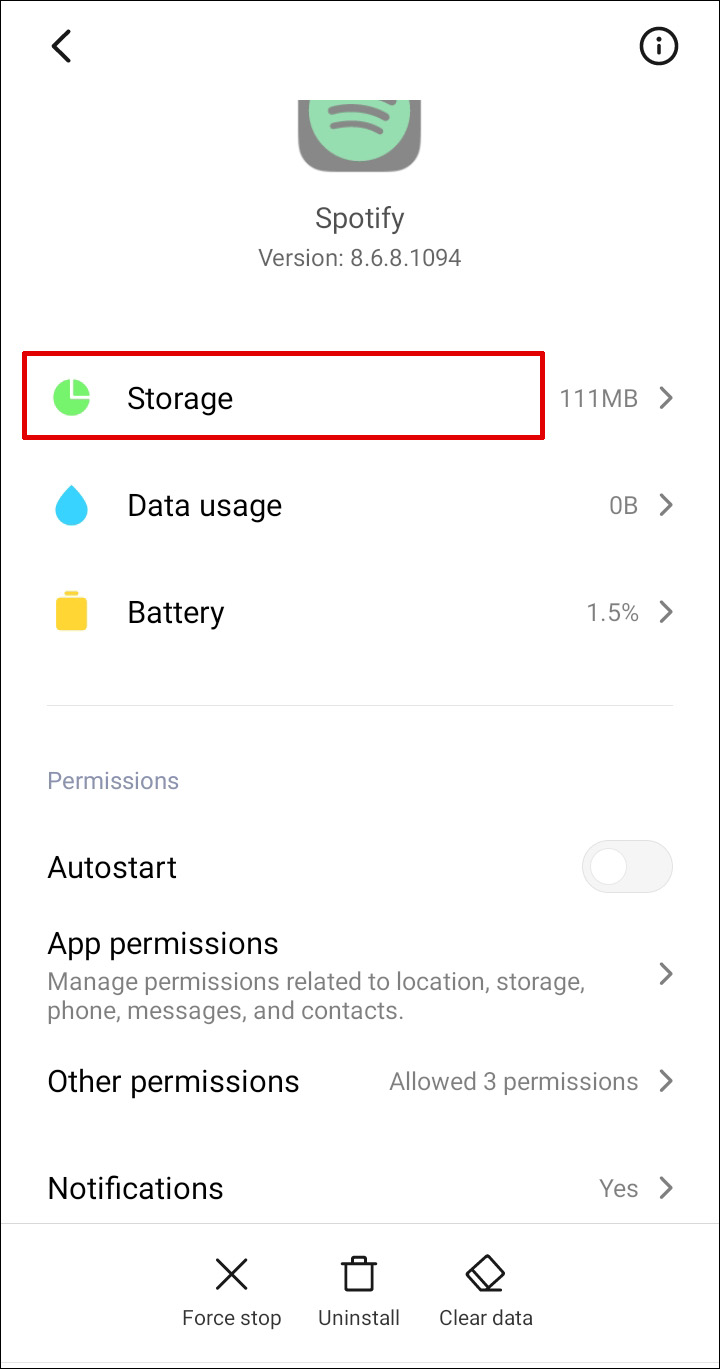Screen dimensions: 720x1369
Task: Open the Notifications menu entry
Action: (136, 1188)
